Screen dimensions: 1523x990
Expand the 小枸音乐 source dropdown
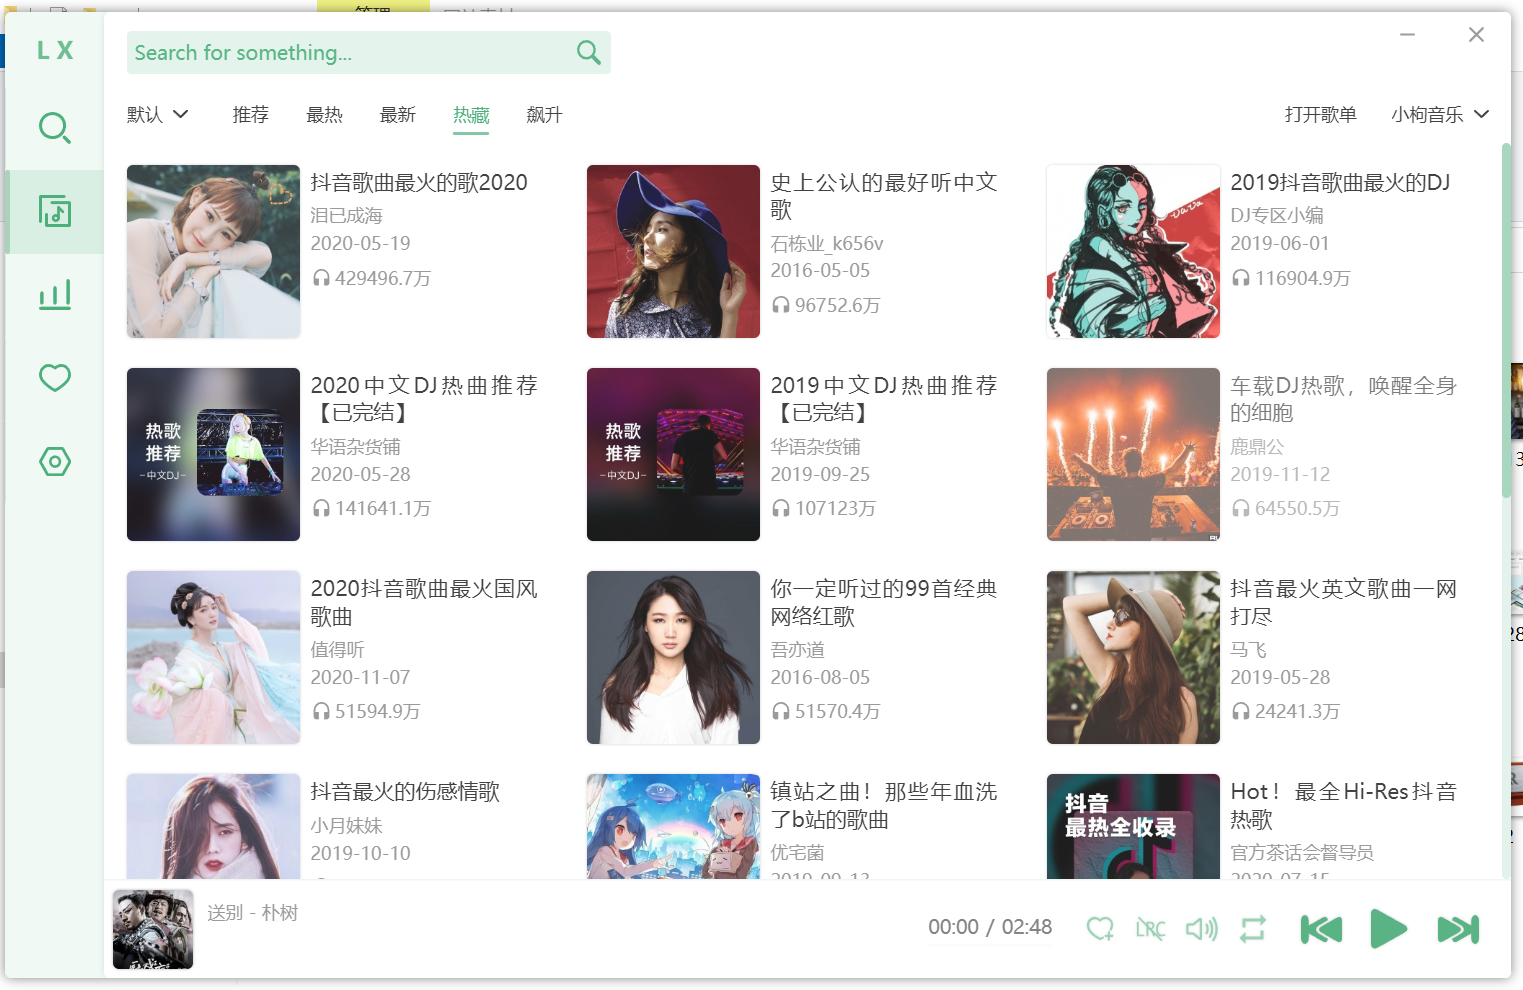(x=1439, y=115)
